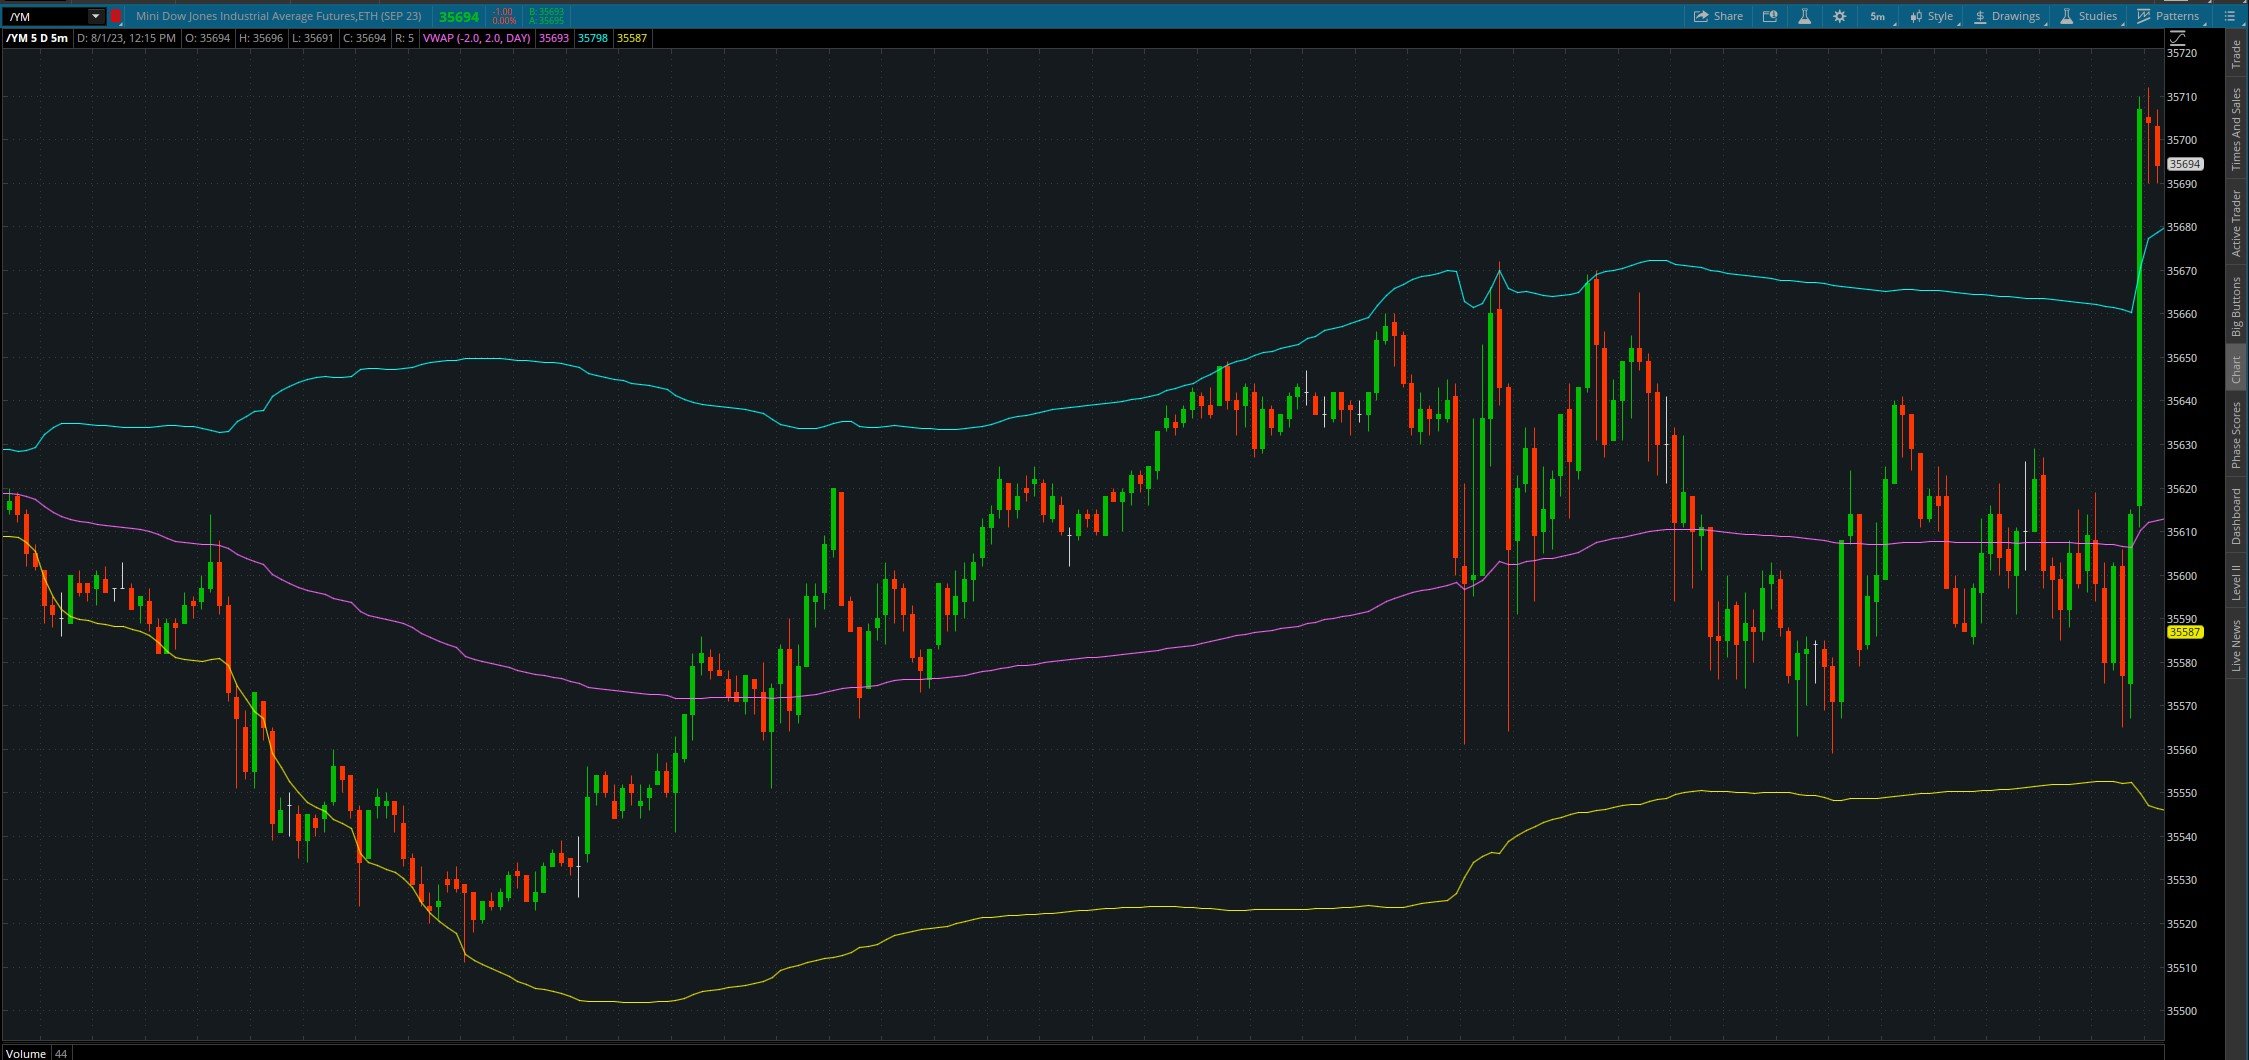Click the chart-line icon on Patterns button
This screenshot has height=1060, width=2249.
pyautogui.click(x=2143, y=16)
